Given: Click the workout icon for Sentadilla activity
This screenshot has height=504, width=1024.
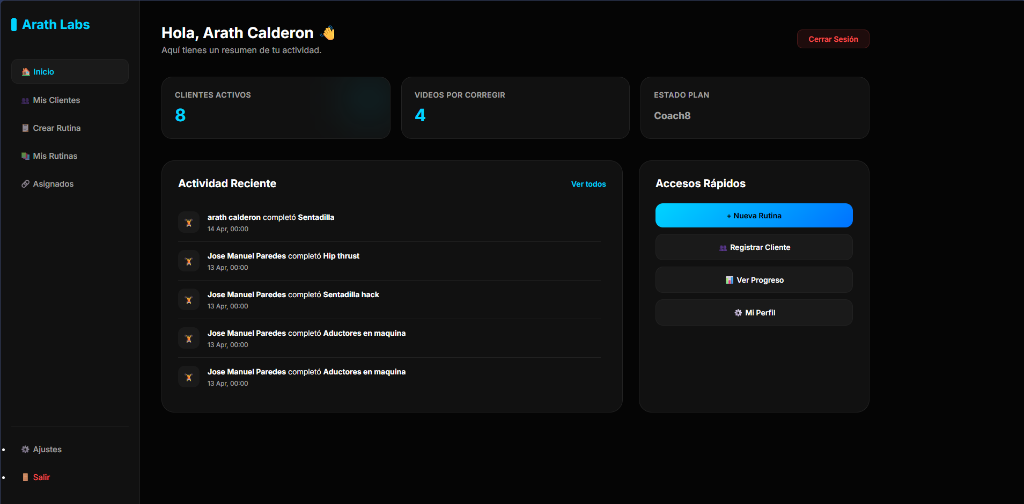Looking at the screenshot, I should click(x=189, y=222).
